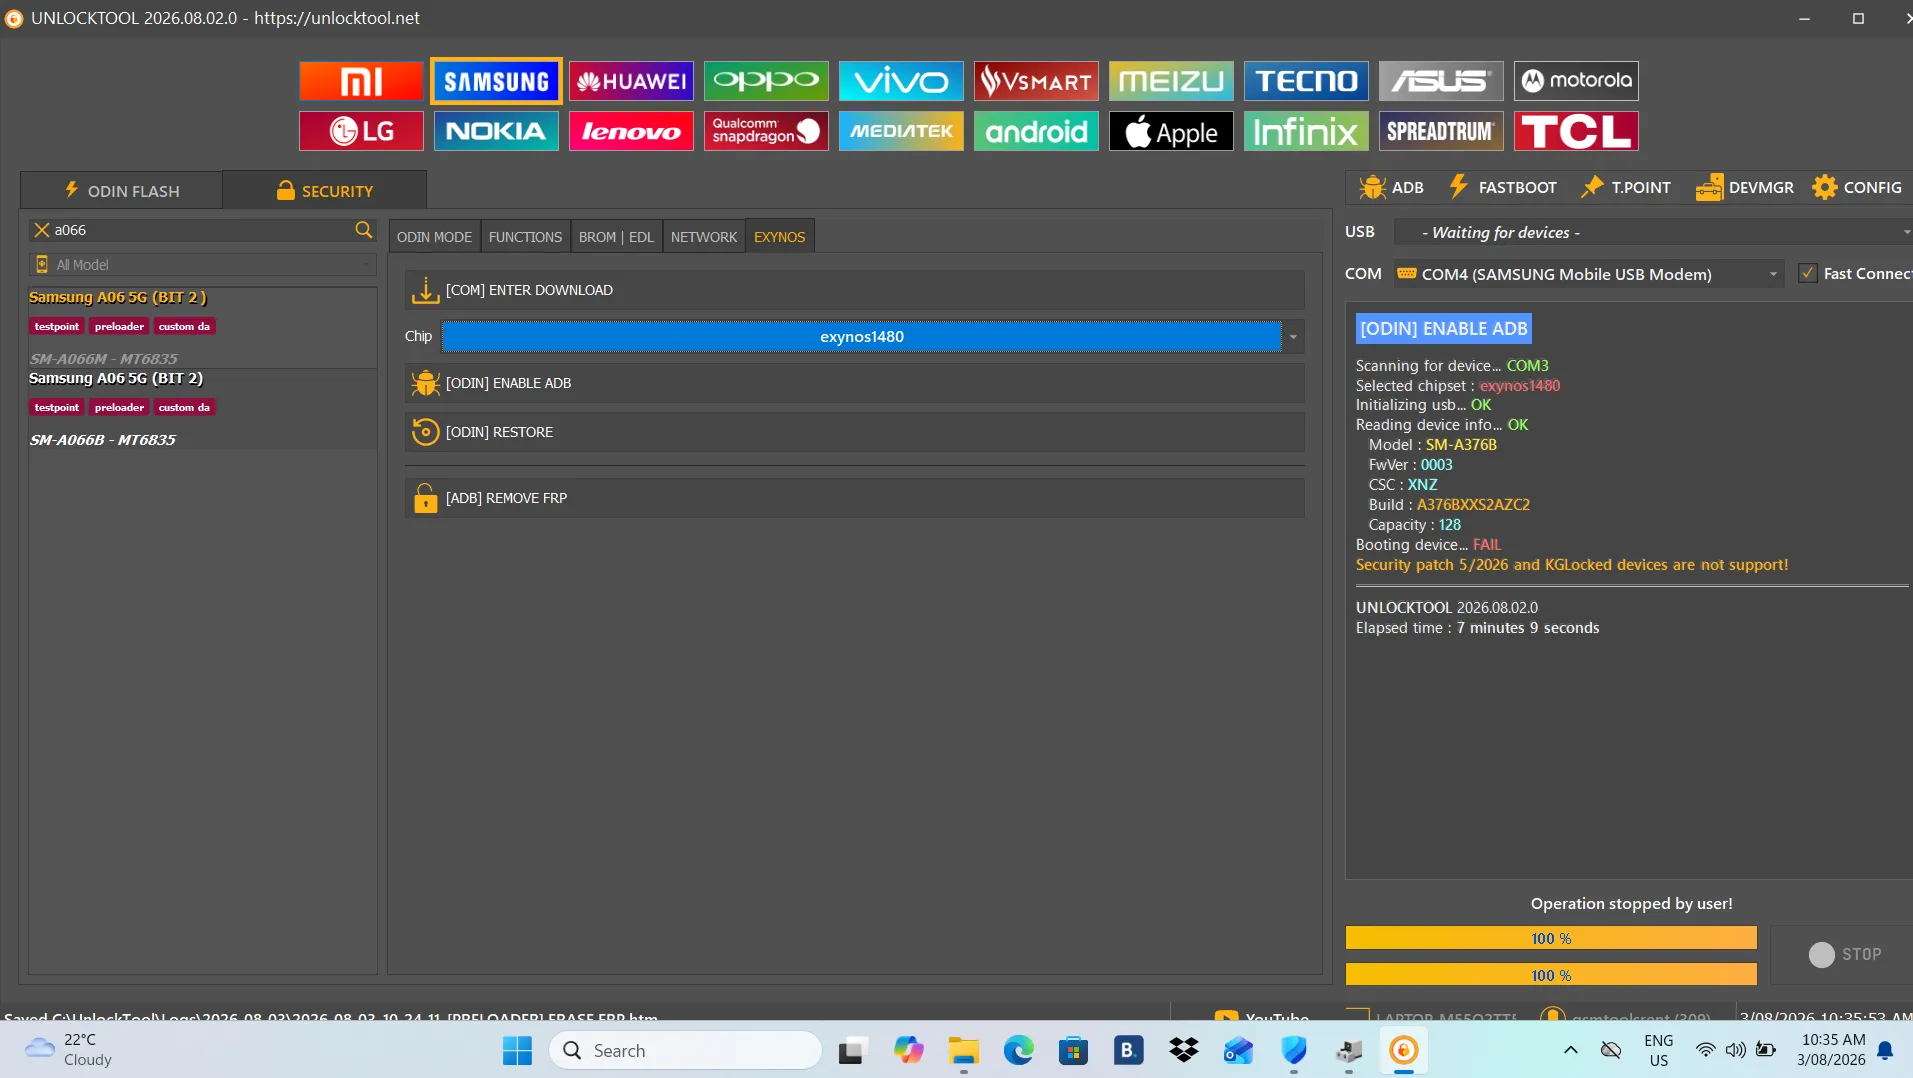The image size is (1913, 1078).
Task: Click the upper 100% progress bar
Action: click(1551, 938)
